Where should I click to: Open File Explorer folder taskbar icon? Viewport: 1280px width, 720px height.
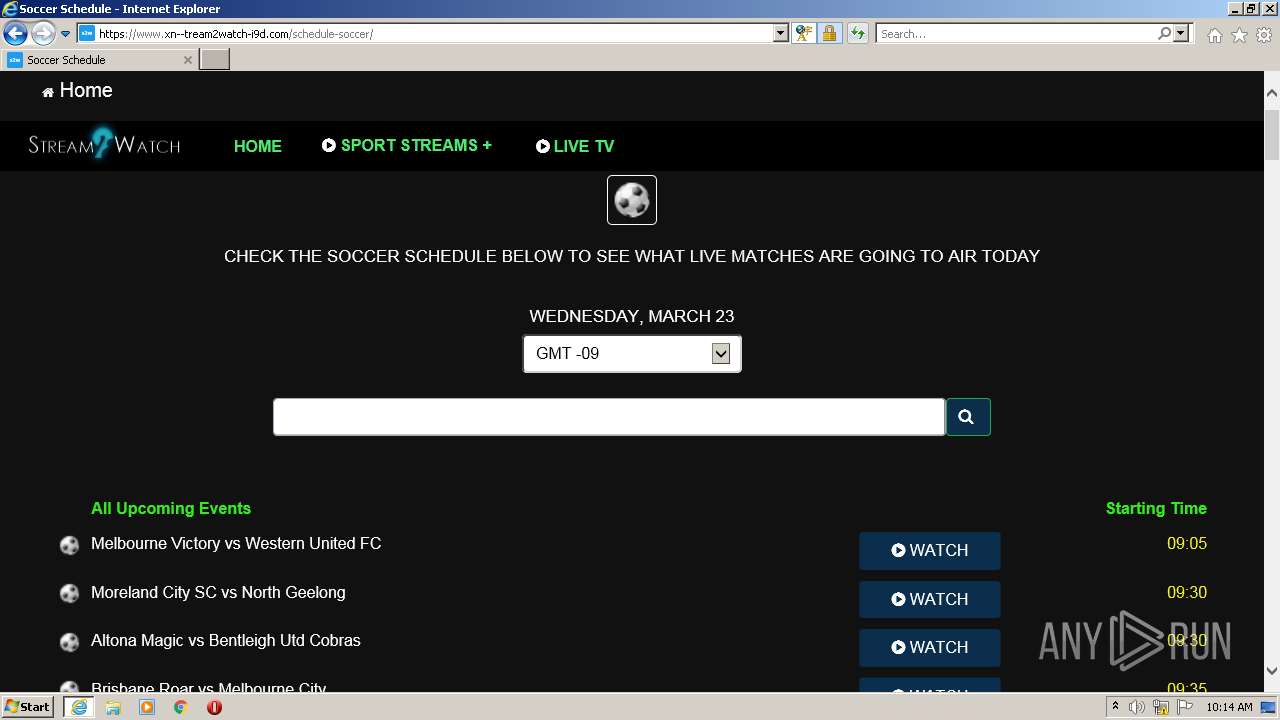coord(113,707)
